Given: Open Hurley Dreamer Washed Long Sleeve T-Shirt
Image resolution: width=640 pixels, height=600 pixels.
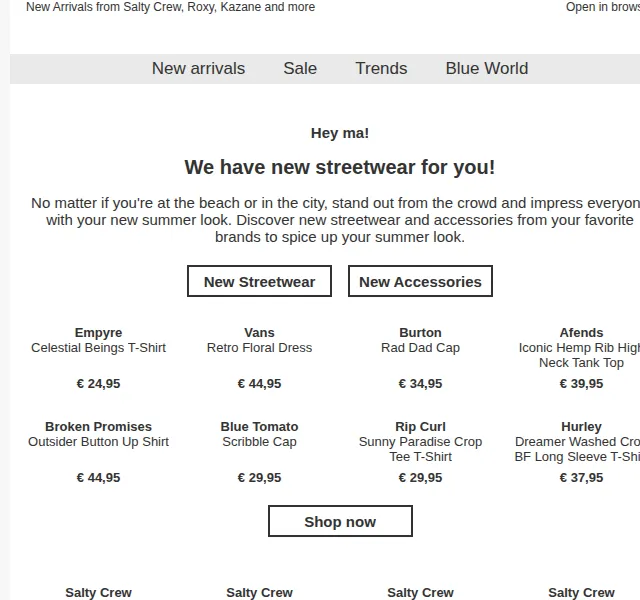Looking at the screenshot, I should click(x=578, y=449).
